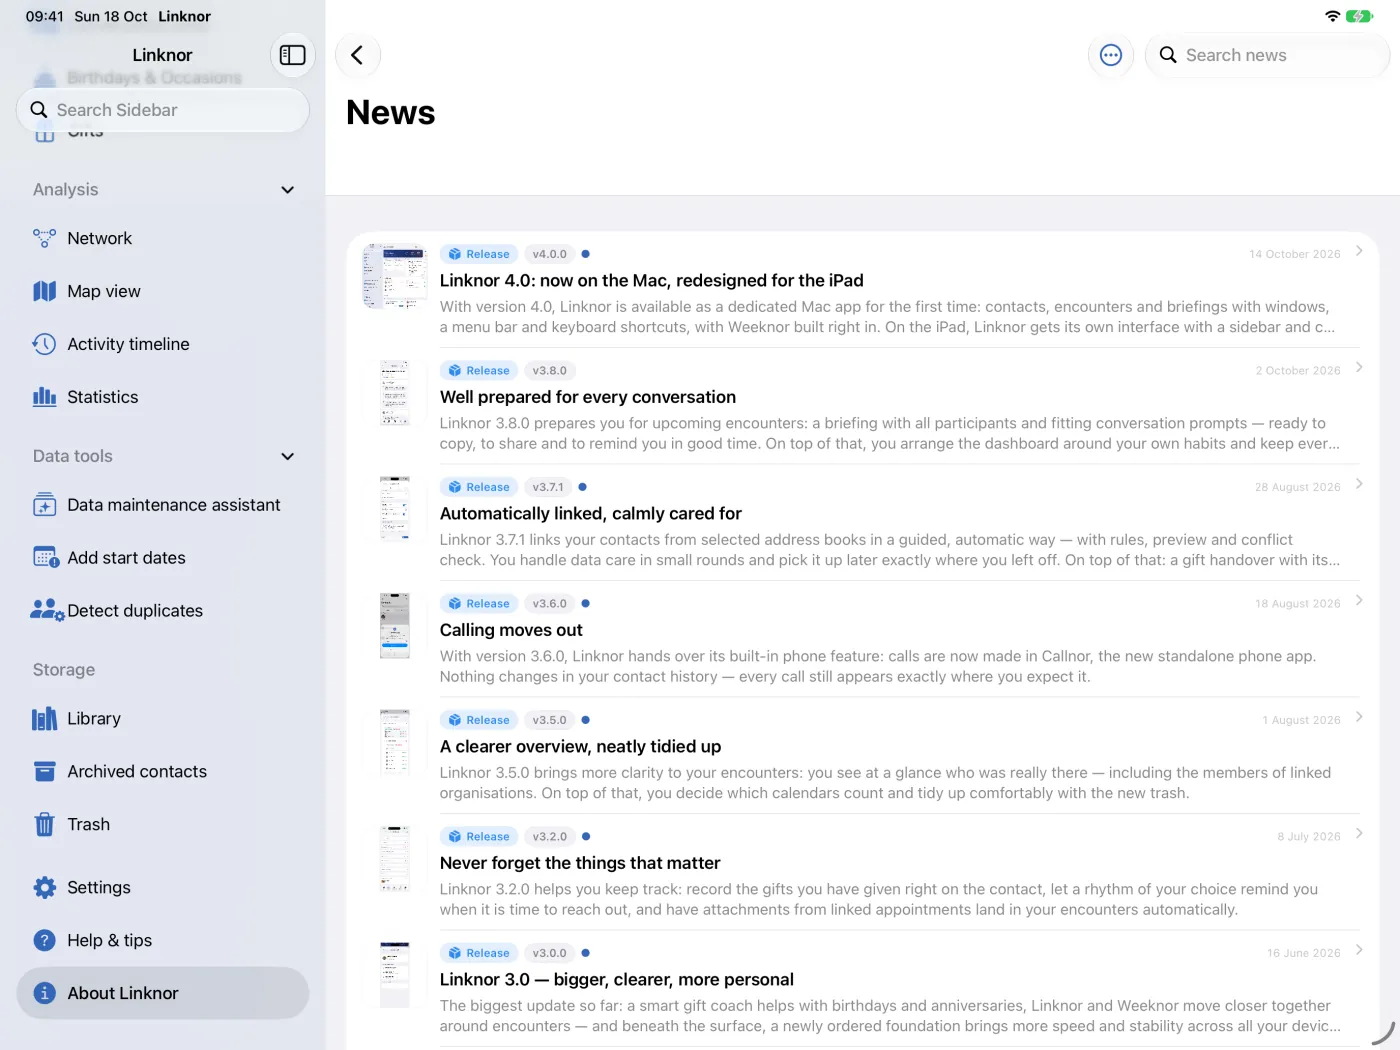Go back with the chevron button
The image size is (1400, 1050).
[x=357, y=55]
